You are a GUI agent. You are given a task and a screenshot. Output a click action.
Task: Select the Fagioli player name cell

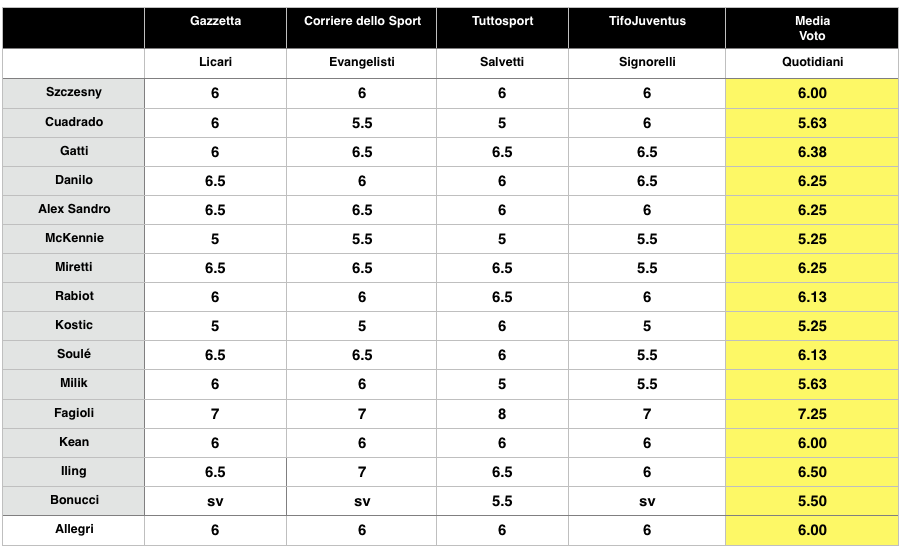click(x=74, y=412)
